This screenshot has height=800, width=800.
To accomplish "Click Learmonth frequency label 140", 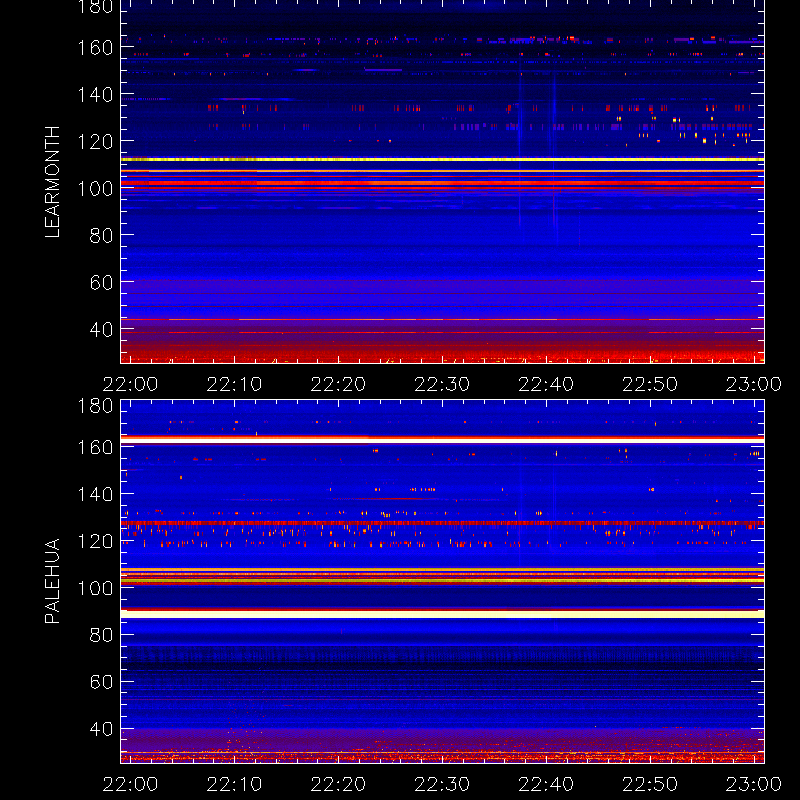I will pos(95,95).
